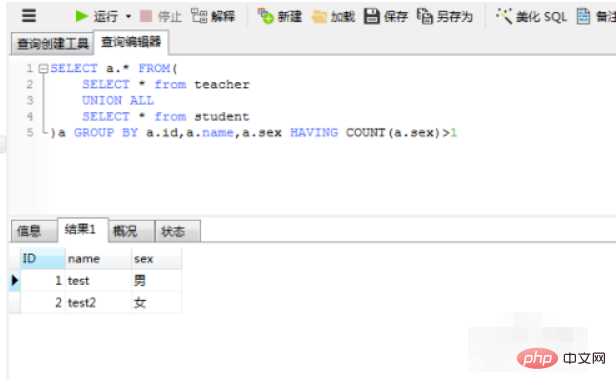The width and height of the screenshot is (616, 391).
Task: Click the HAVING keyword on line 5
Action: click(314, 133)
